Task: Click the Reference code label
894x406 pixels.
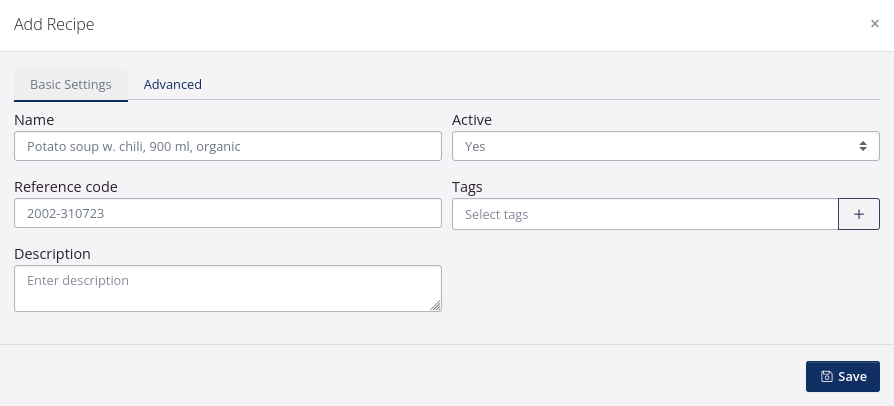Action: pyautogui.click(x=66, y=187)
